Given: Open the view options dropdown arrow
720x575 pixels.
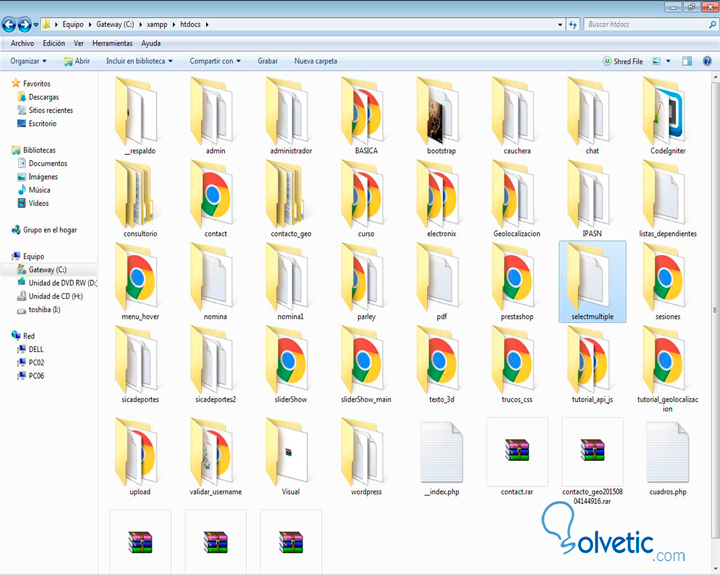Looking at the screenshot, I should coord(668,61).
